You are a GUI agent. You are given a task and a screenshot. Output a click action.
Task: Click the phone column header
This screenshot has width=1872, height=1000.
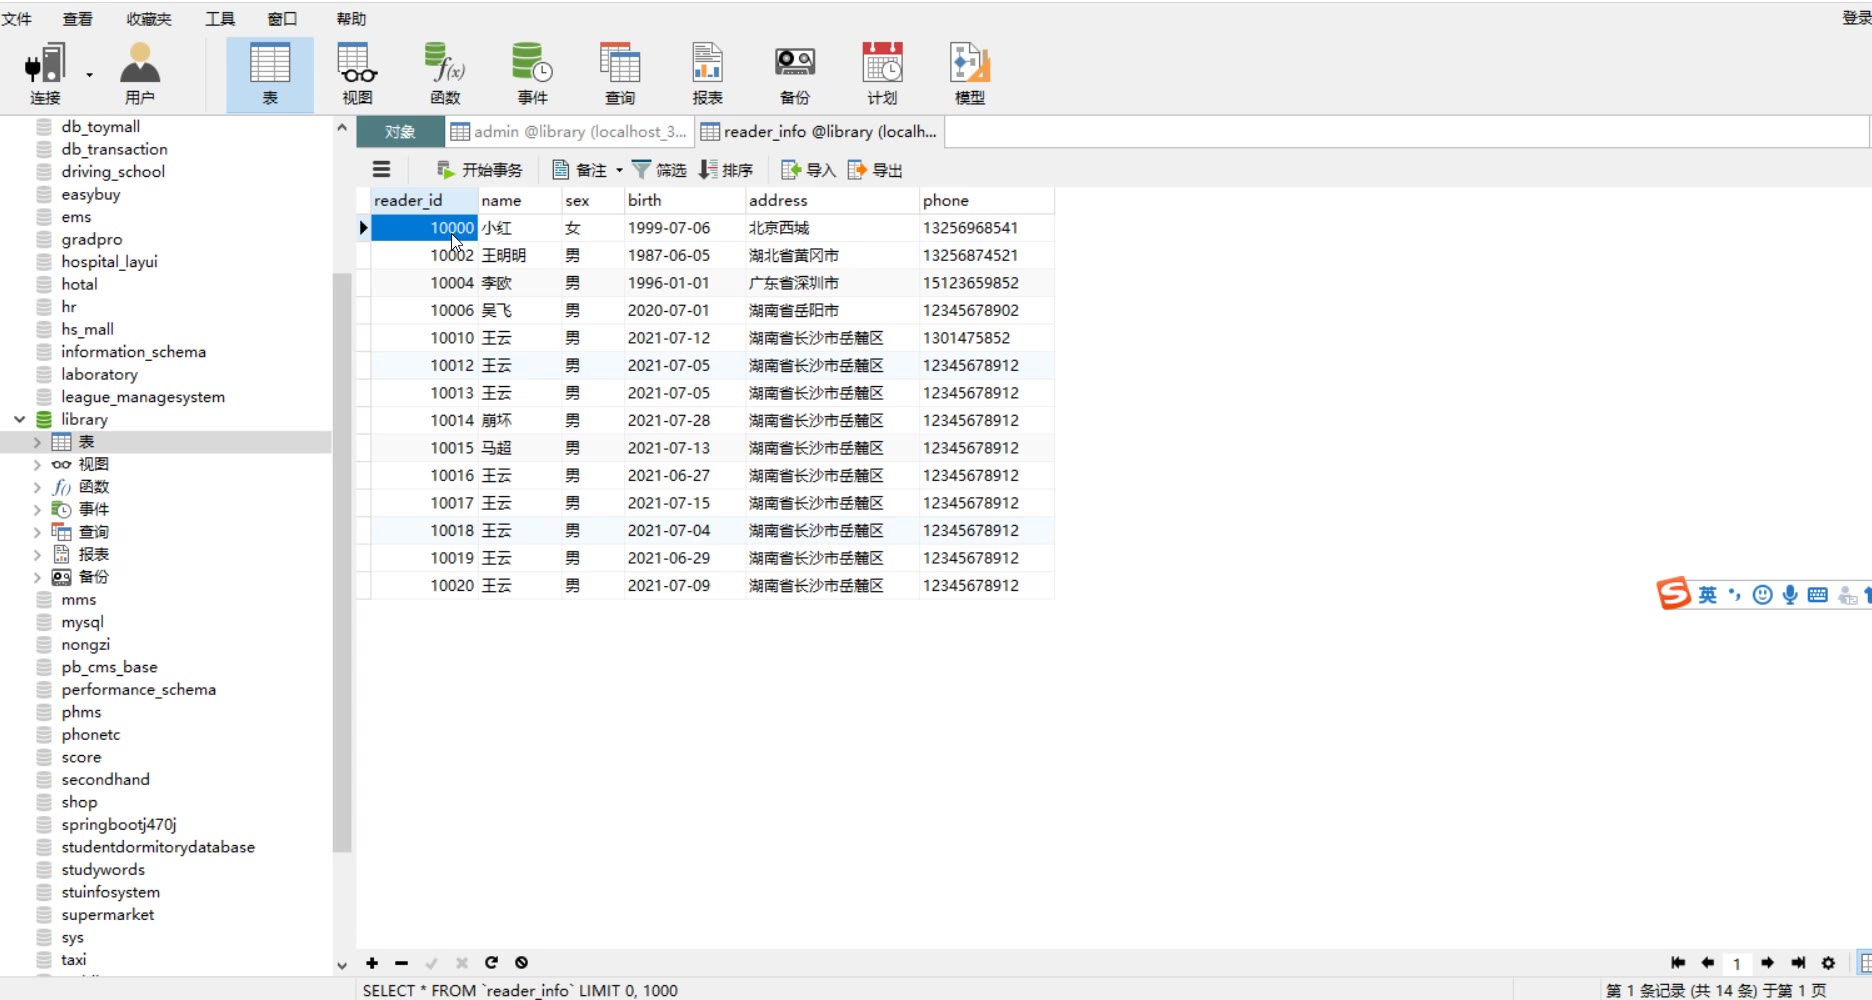(986, 200)
